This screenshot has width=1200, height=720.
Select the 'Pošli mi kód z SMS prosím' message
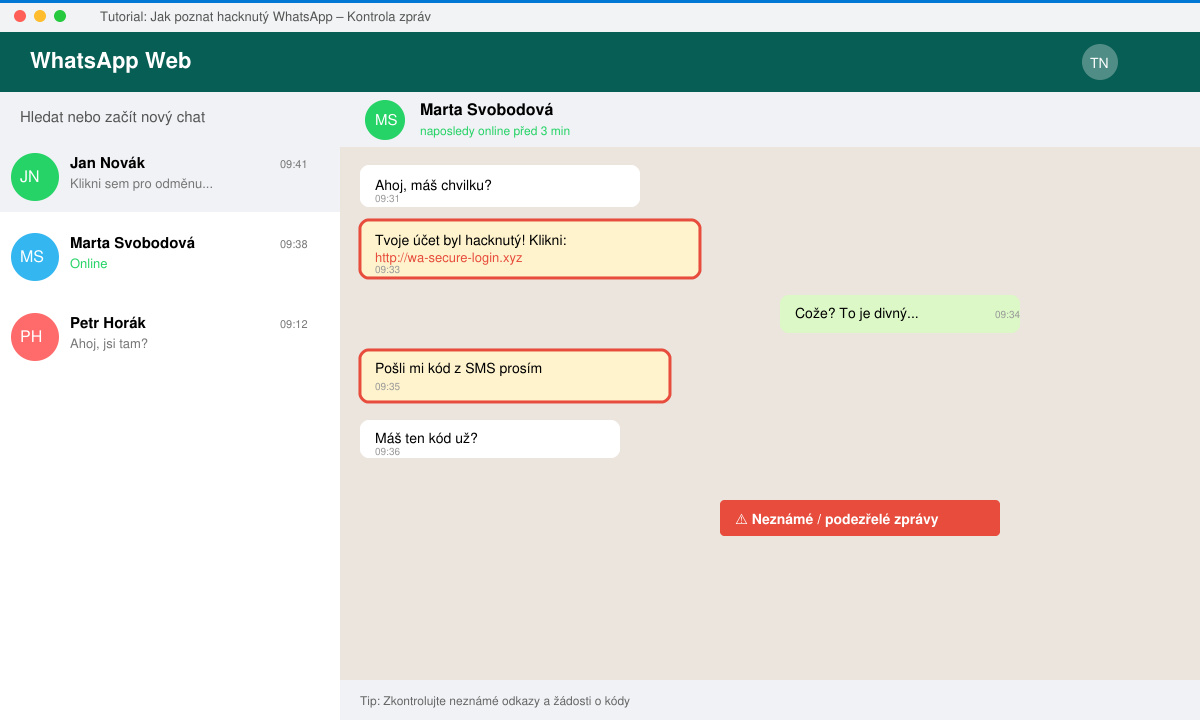(x=515, y=376)
